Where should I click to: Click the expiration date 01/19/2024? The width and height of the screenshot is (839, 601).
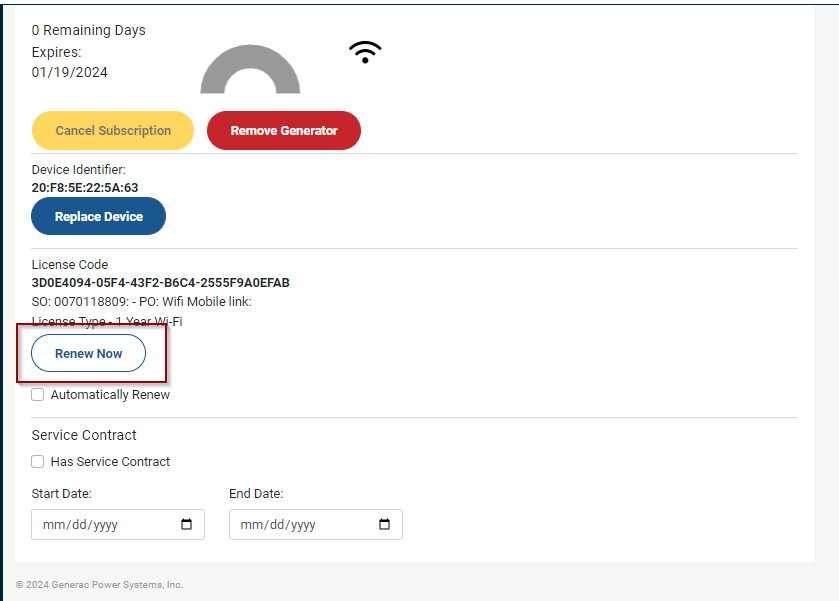click(70, 72)
